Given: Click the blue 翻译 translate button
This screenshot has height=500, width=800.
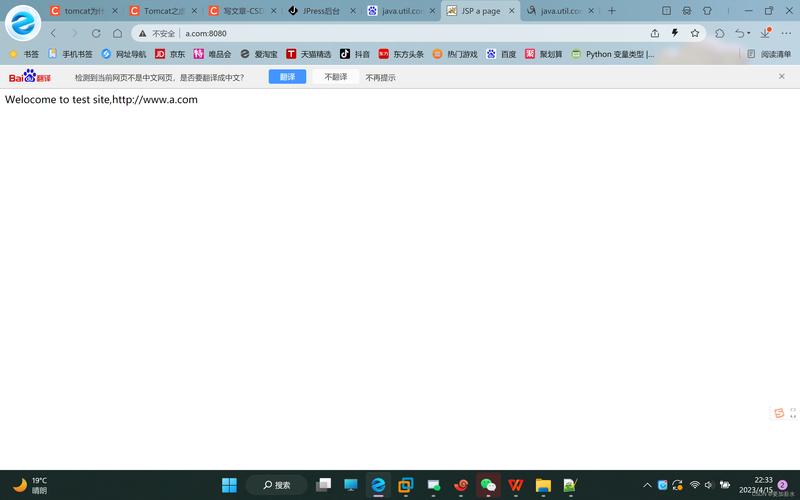Looking at the screenshot, I should coord(287,77).
